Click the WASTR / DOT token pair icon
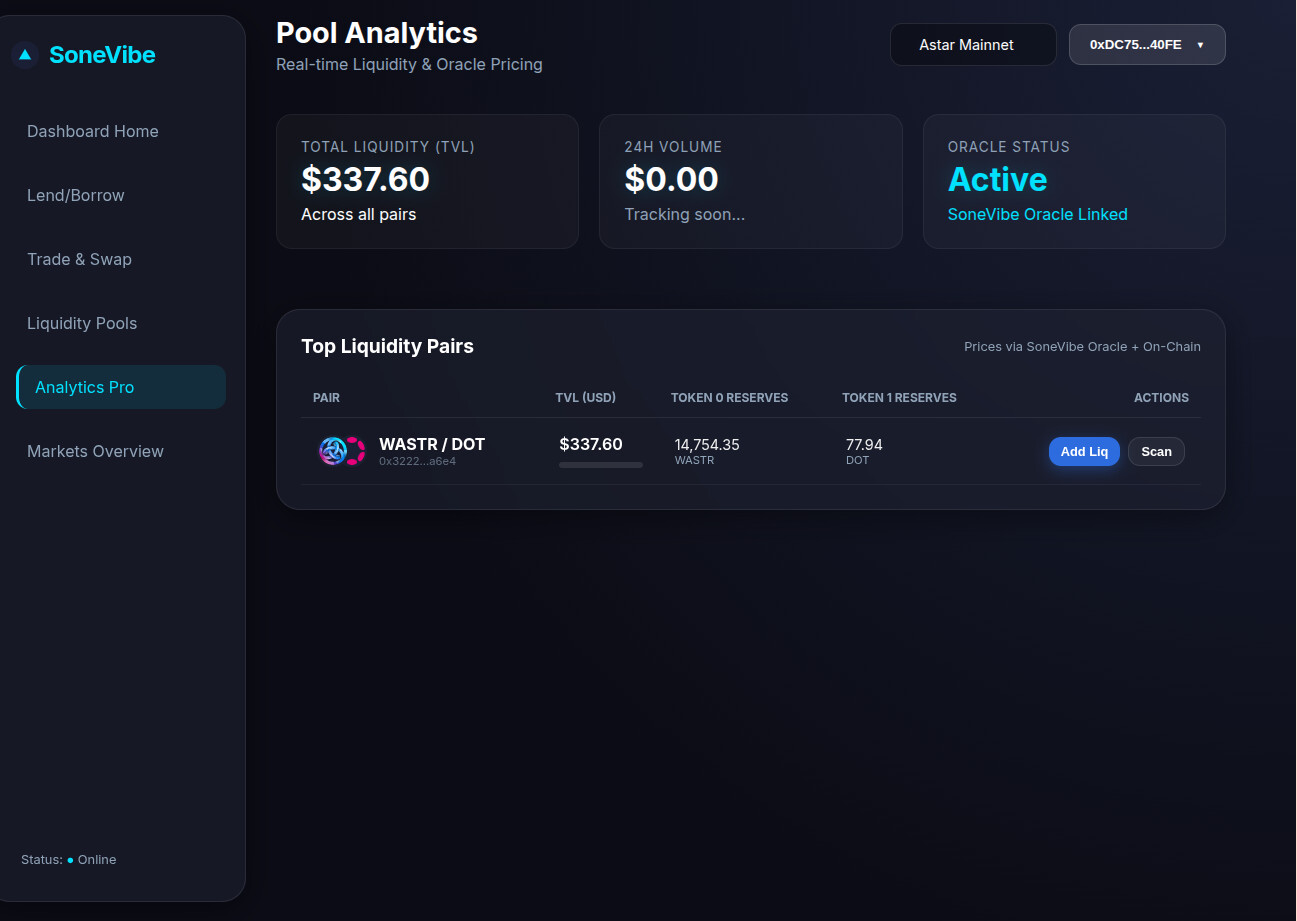Viewport: 1297px width, 921px height. [342, 451]
